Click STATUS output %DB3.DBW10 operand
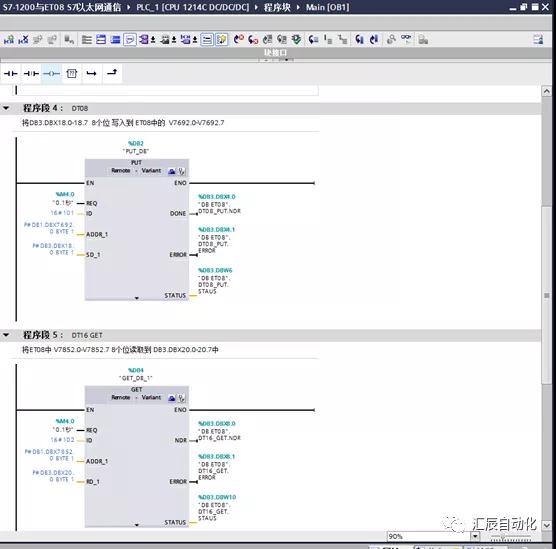556x549 pixels. 217,497
